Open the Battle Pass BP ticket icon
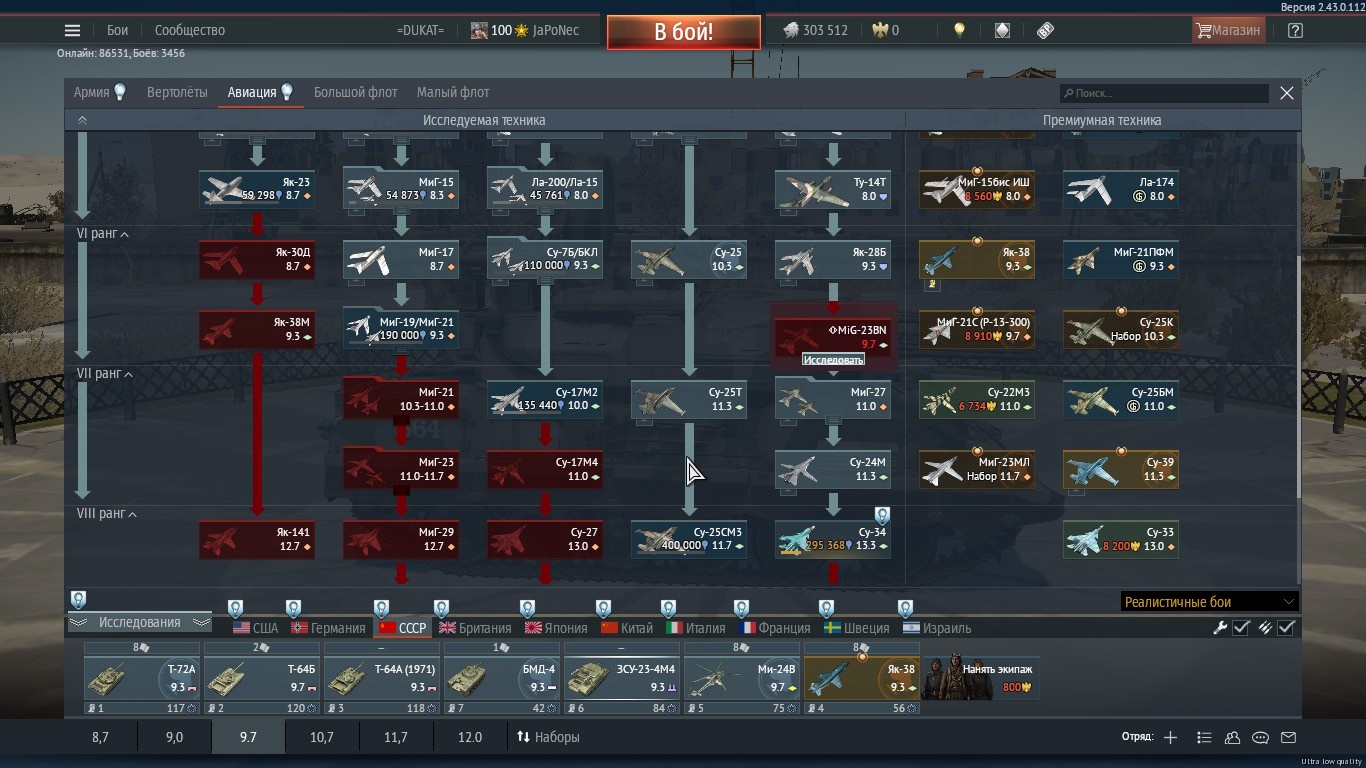1366x768 pixels. 1045,30
